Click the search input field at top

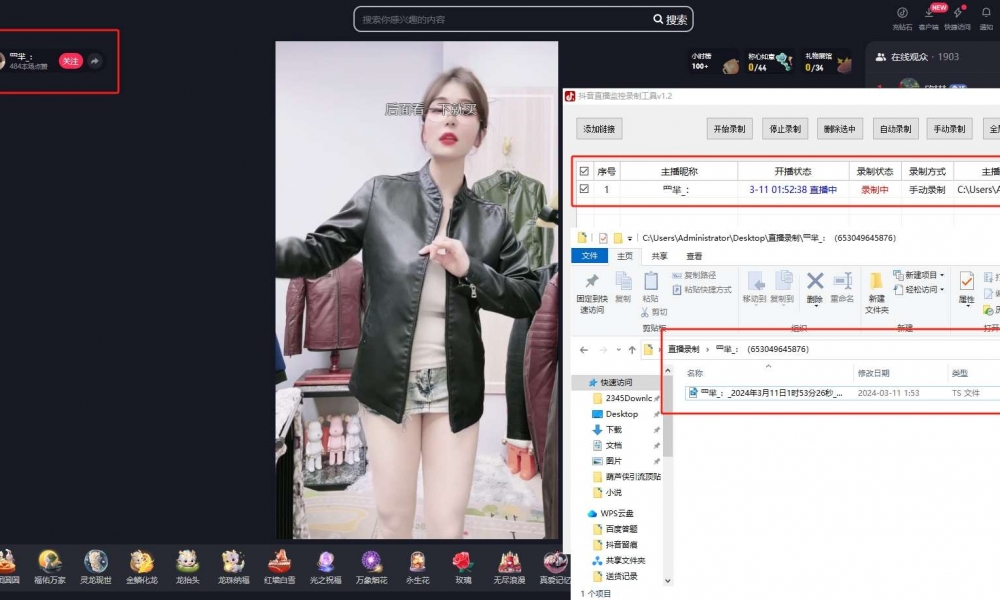click(x=500, y=19)
